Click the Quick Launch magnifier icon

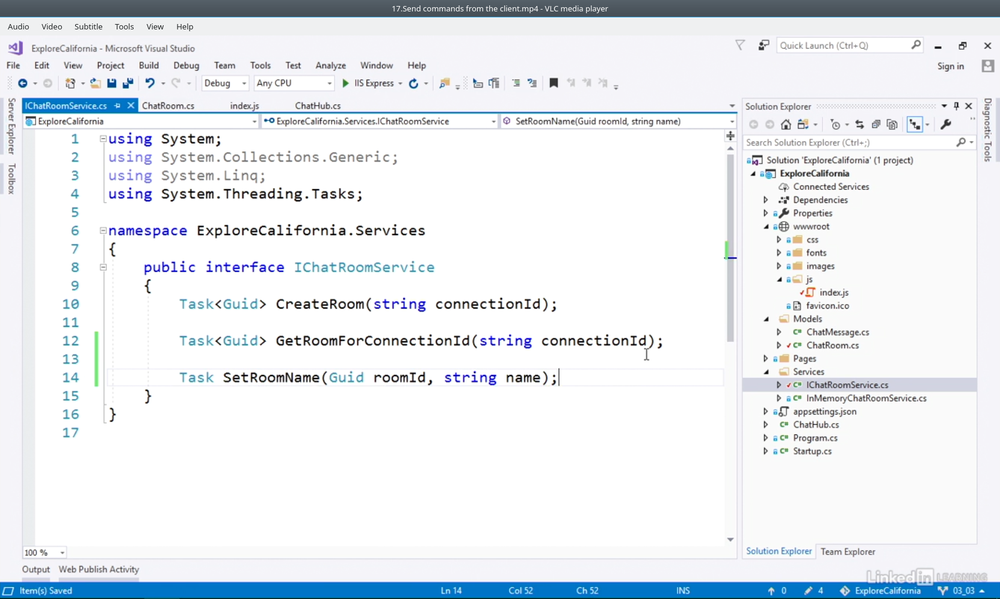916,45
